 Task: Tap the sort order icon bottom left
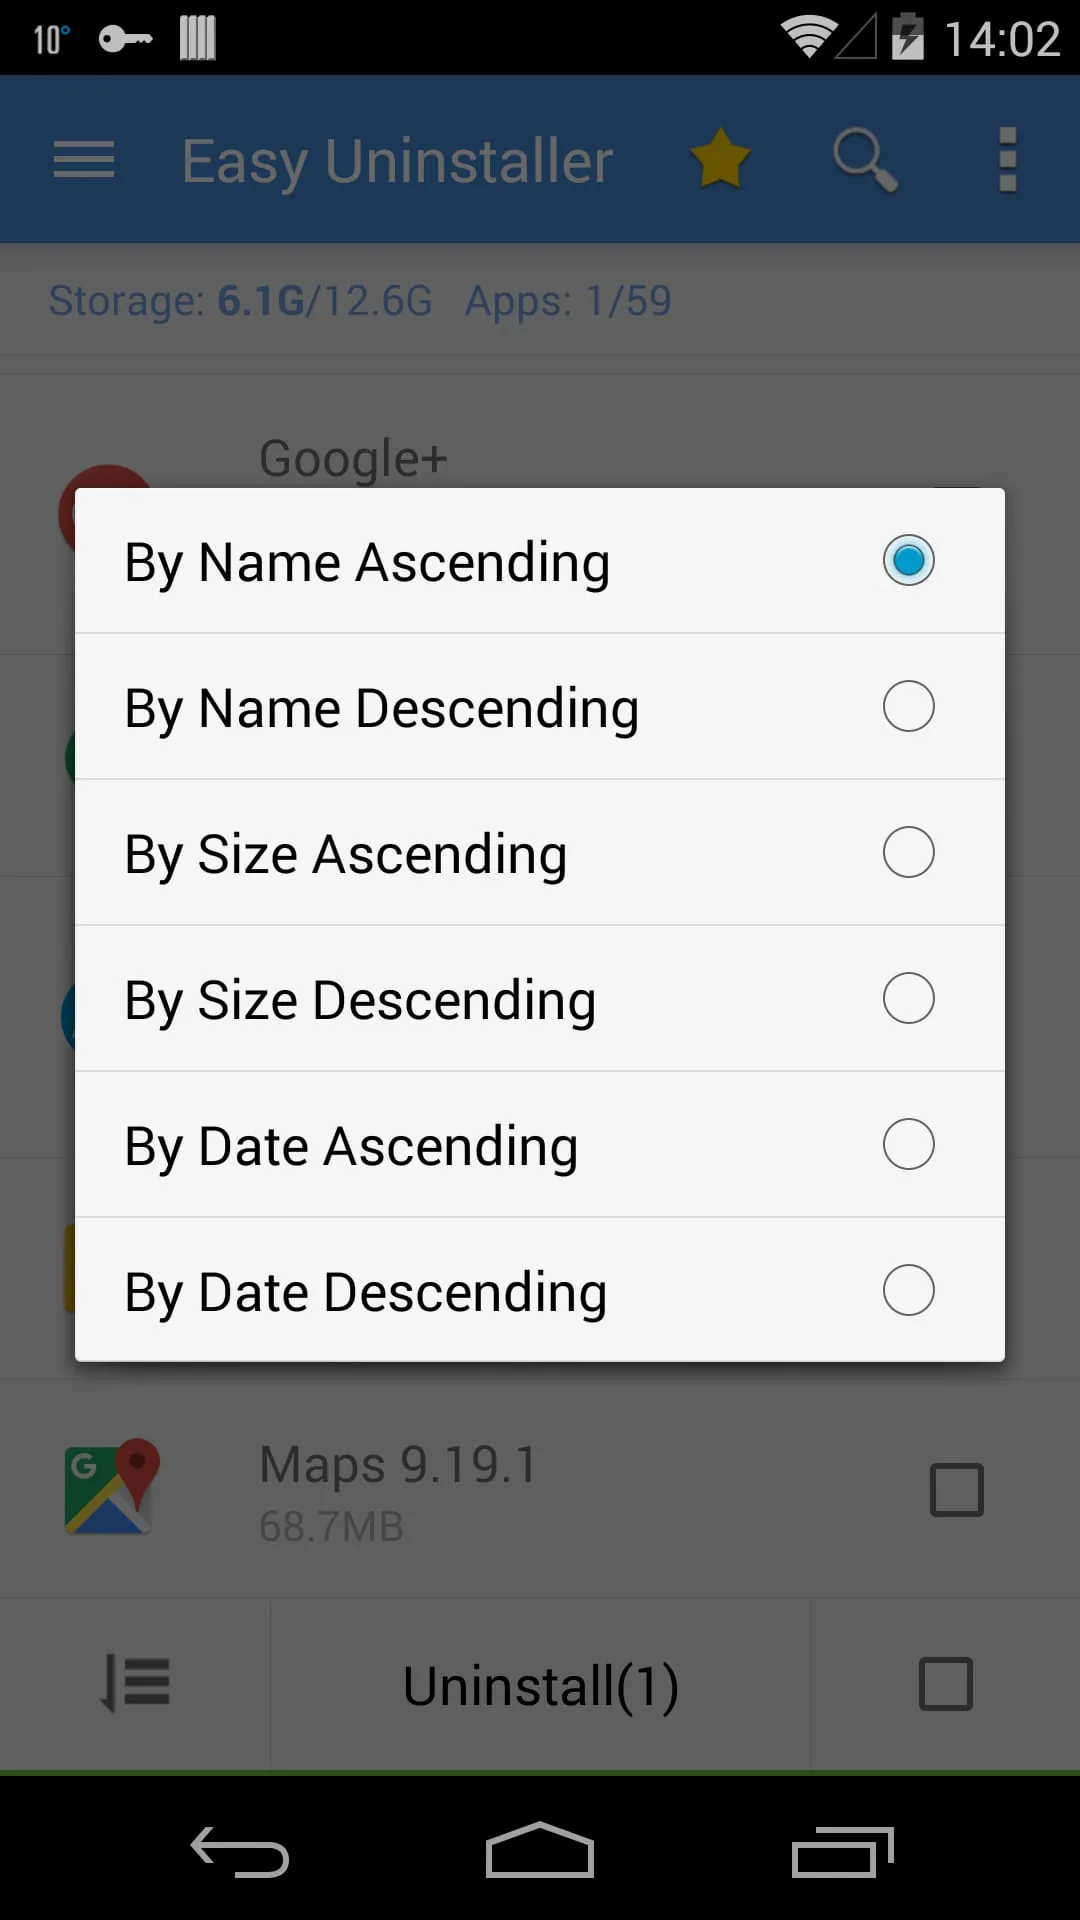135,1684
